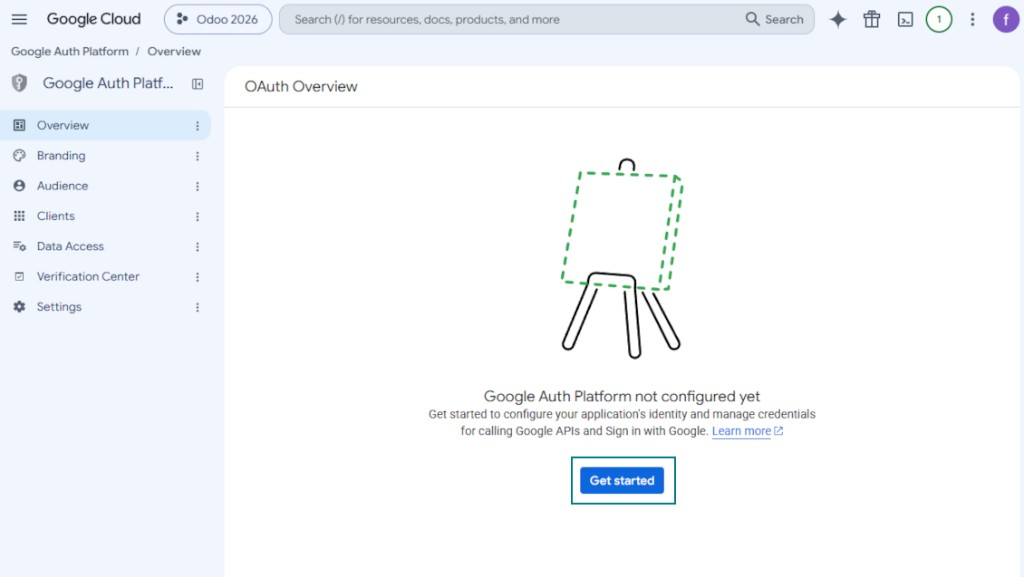
Task: Click the Verification Center checkbox icon
Action: point(20,277)
